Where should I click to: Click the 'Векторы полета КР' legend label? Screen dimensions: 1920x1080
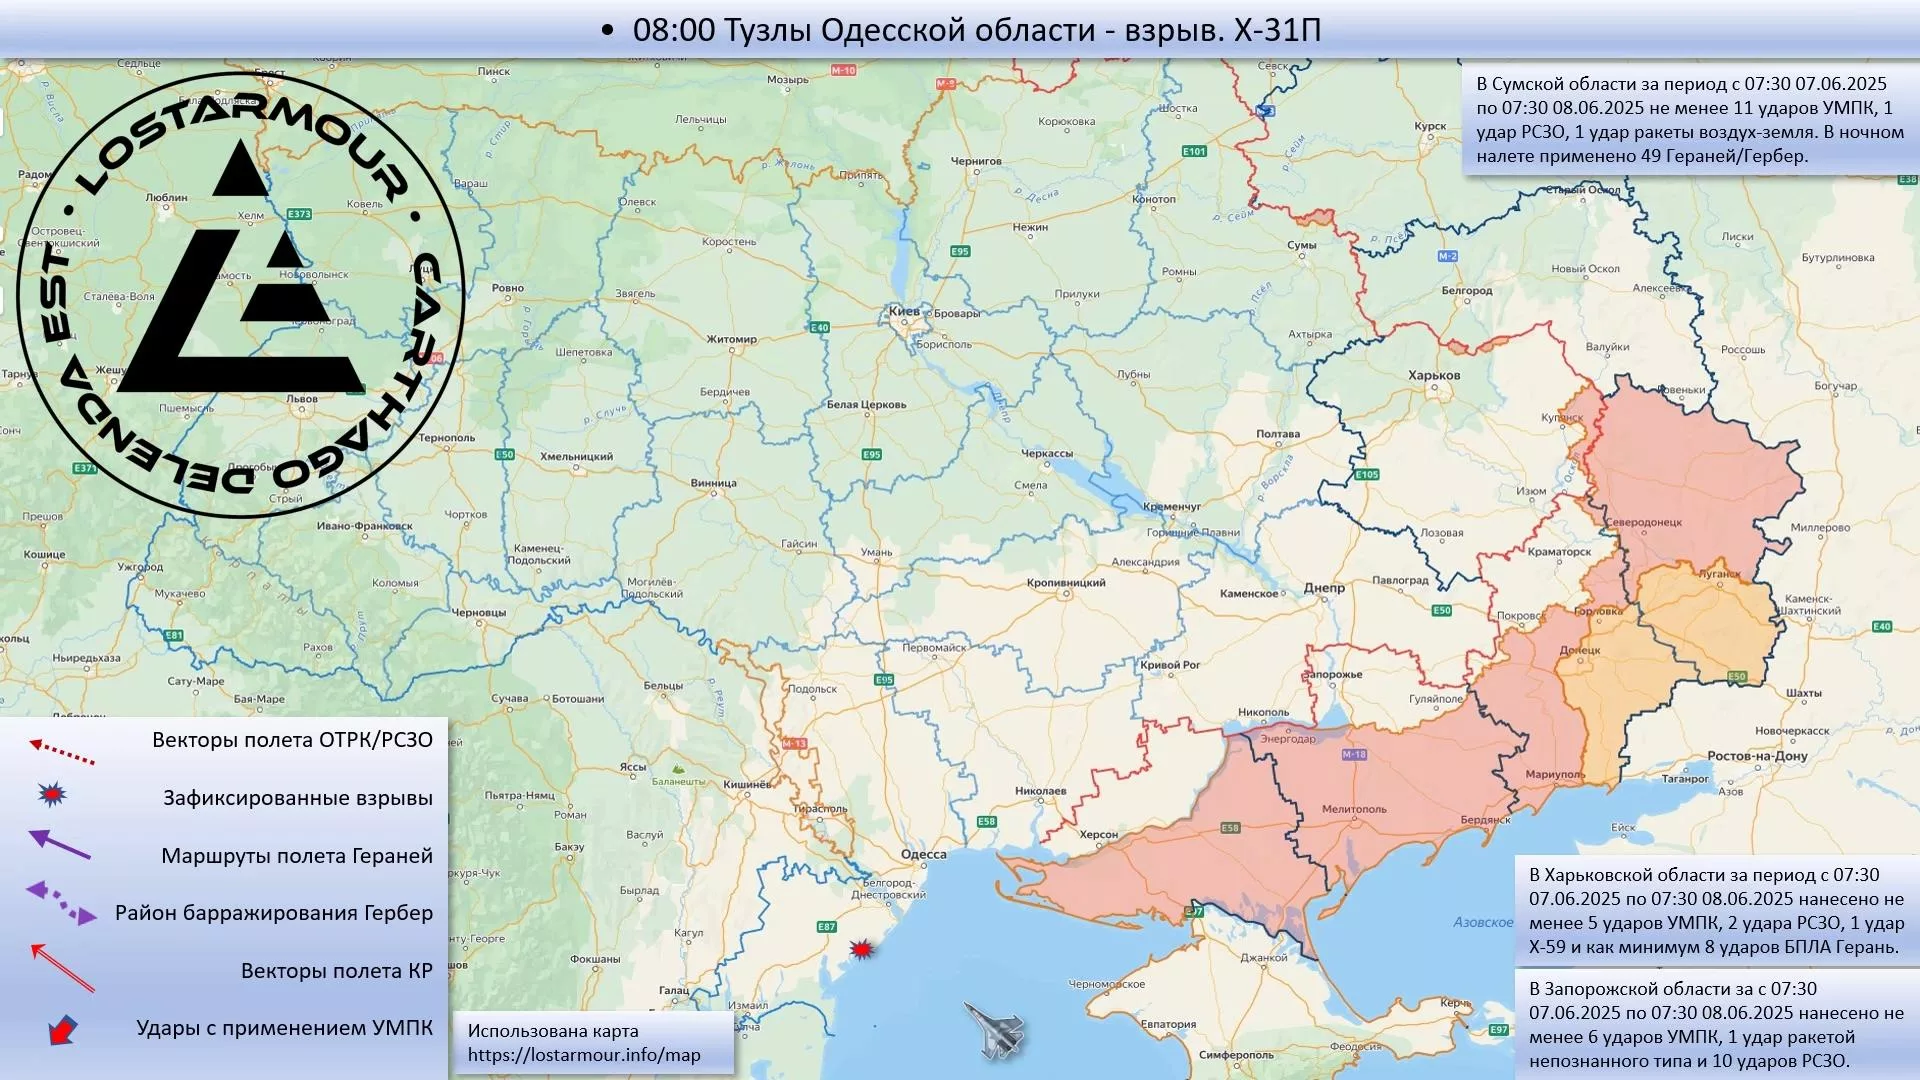(x=336, y=971)
